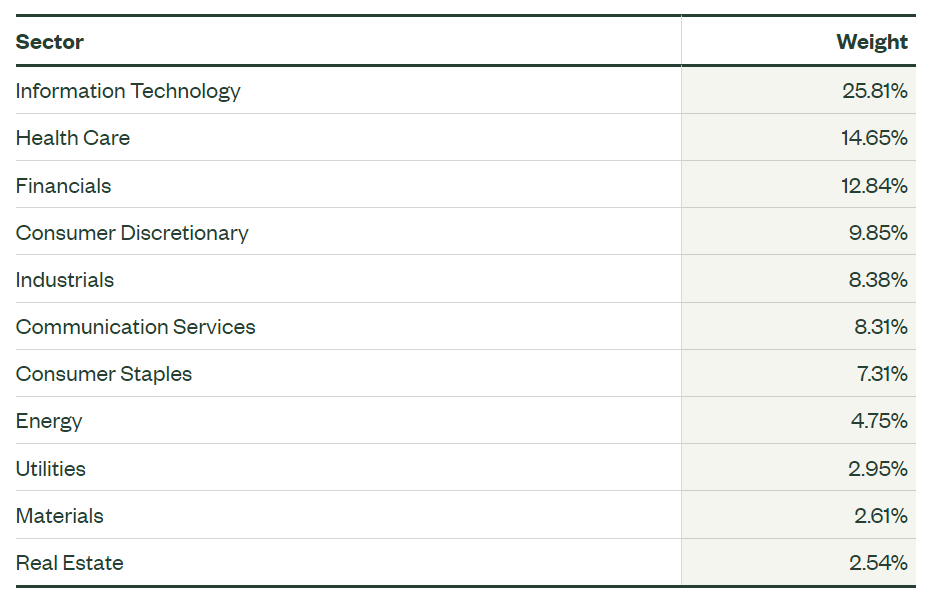This screenshot has height=604, width=936.
Task: Select the Communication Services row label
Action: click(136, 327)
